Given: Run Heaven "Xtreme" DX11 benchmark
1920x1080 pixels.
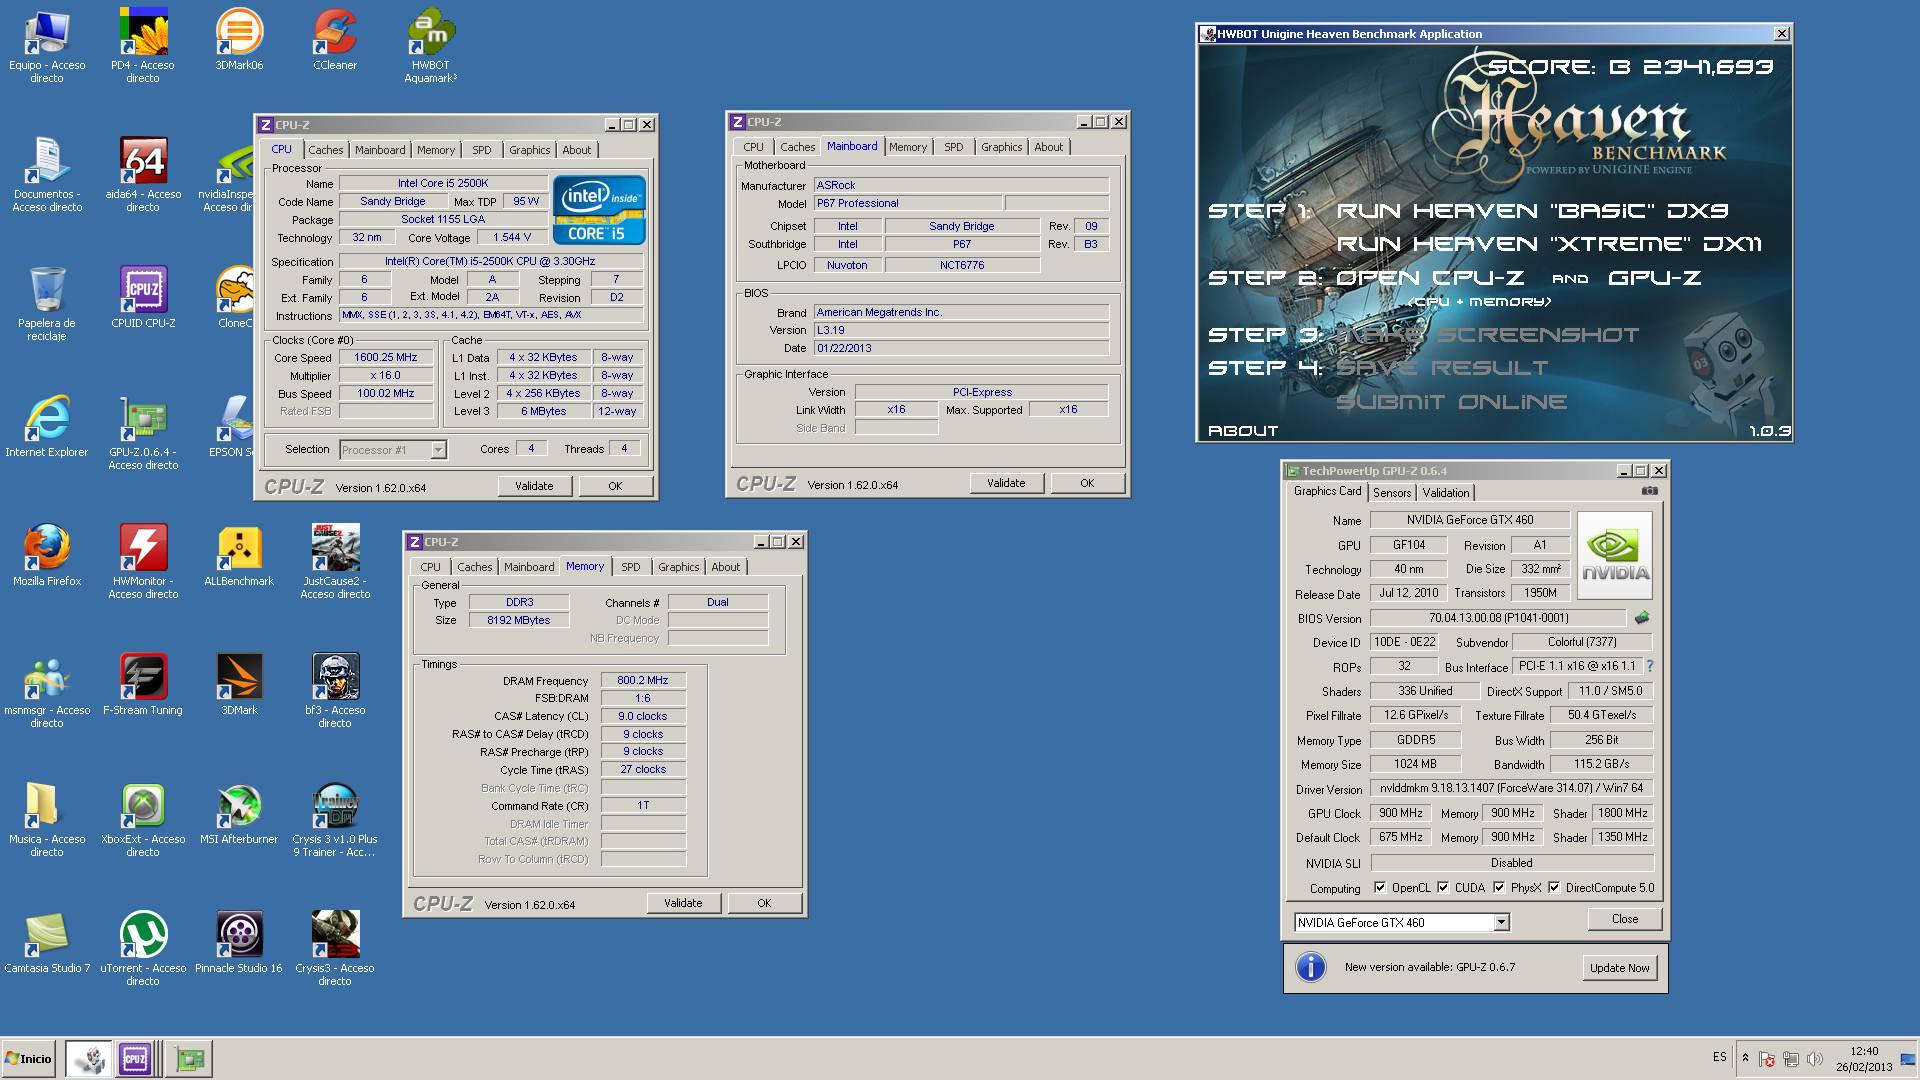Looking at the screenshot, I should [1549, 244].
